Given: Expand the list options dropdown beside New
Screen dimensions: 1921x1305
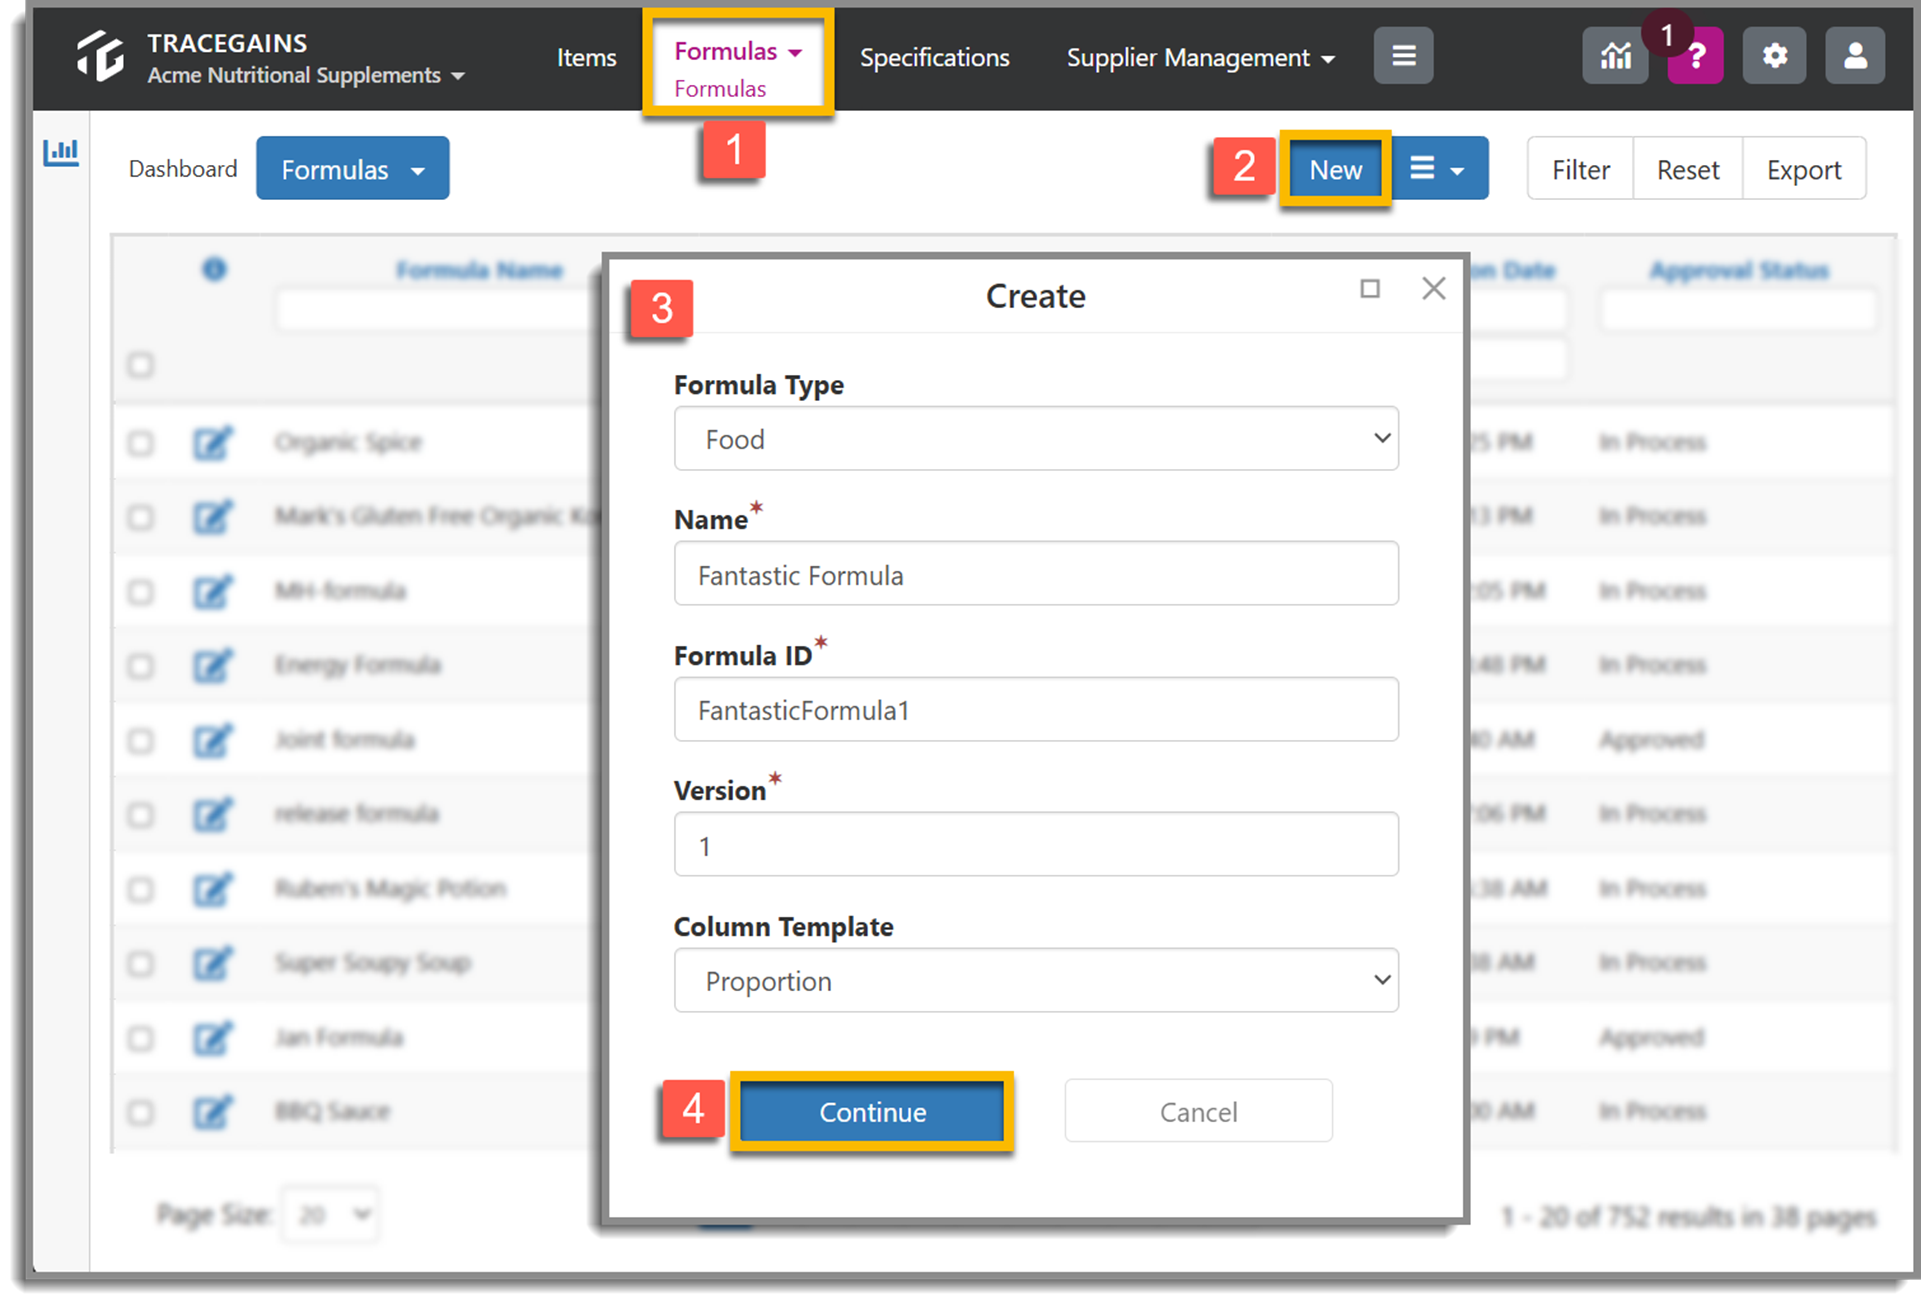Looking at the screenshot, I should (1437, 169).
